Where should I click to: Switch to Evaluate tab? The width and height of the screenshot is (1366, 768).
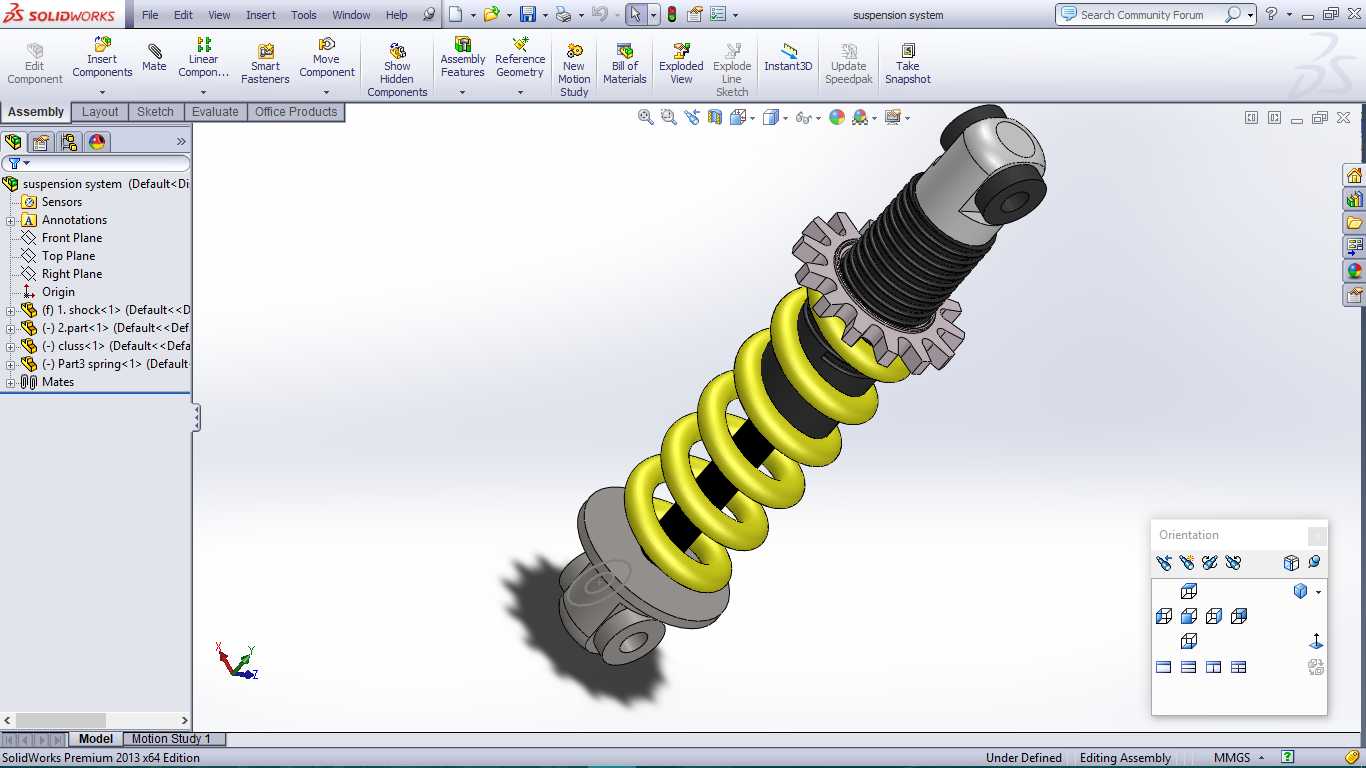coord(215,112)
